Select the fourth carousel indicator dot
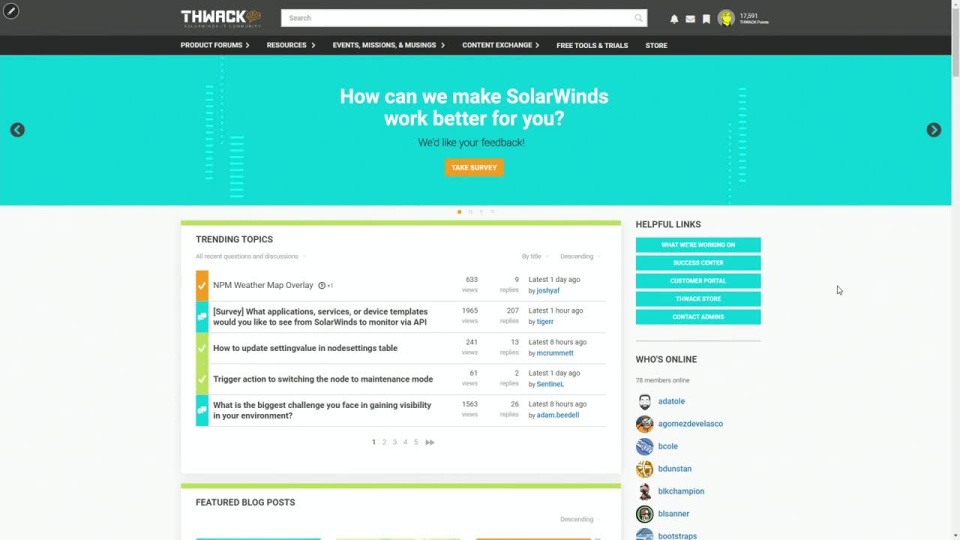 [492, 212]
